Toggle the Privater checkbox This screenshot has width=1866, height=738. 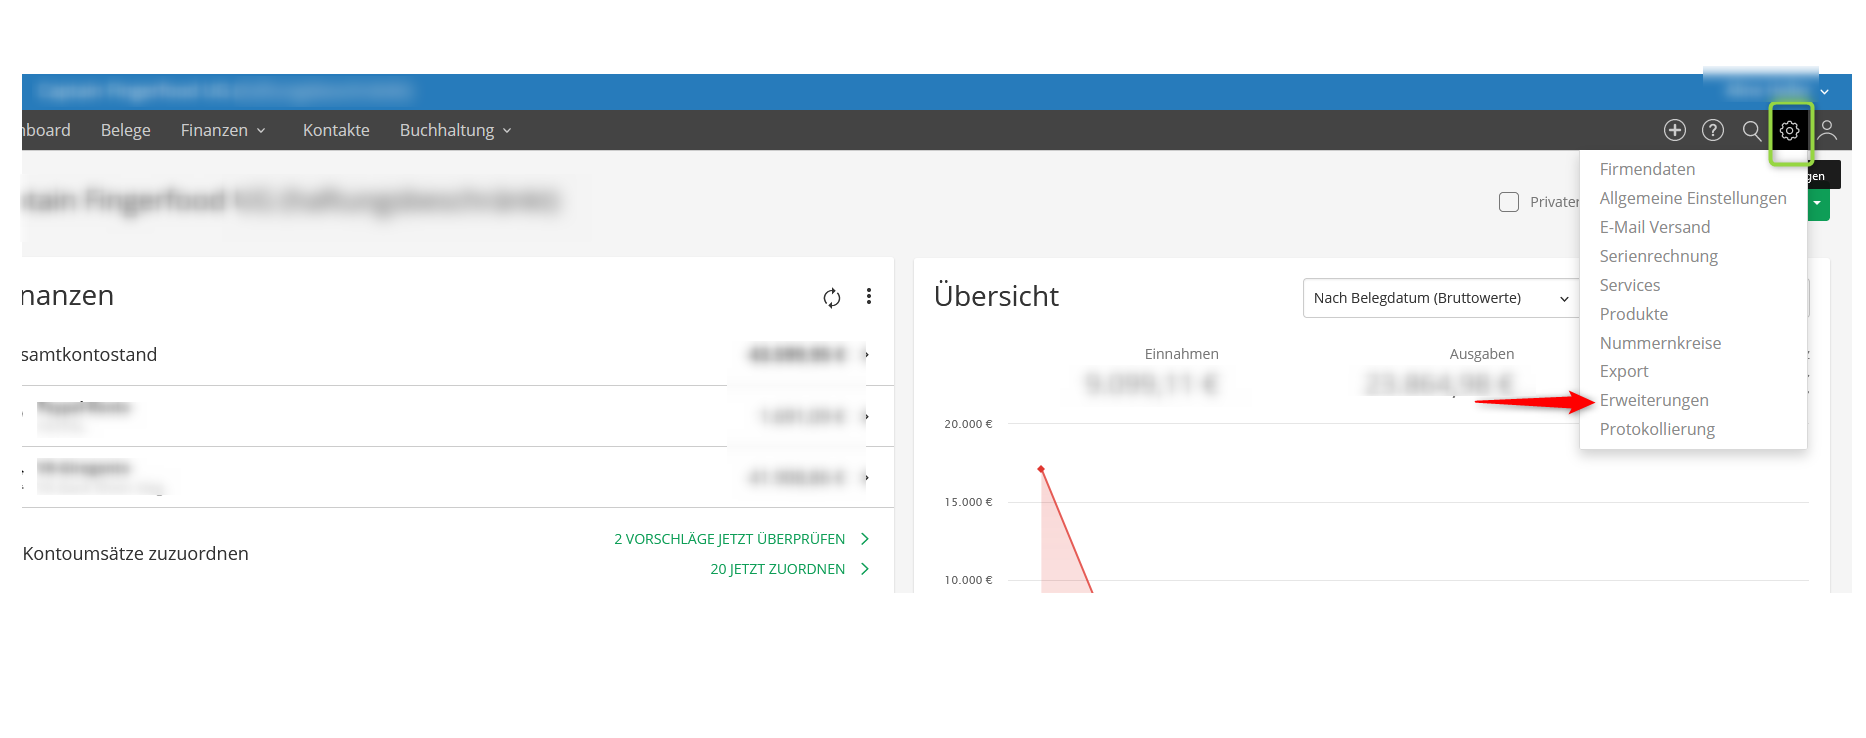1508,202
